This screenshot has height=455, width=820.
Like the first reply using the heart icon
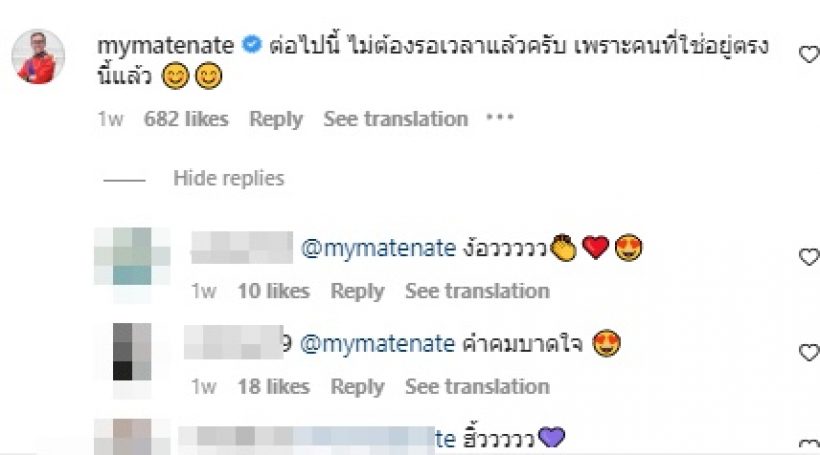point(809,257)
